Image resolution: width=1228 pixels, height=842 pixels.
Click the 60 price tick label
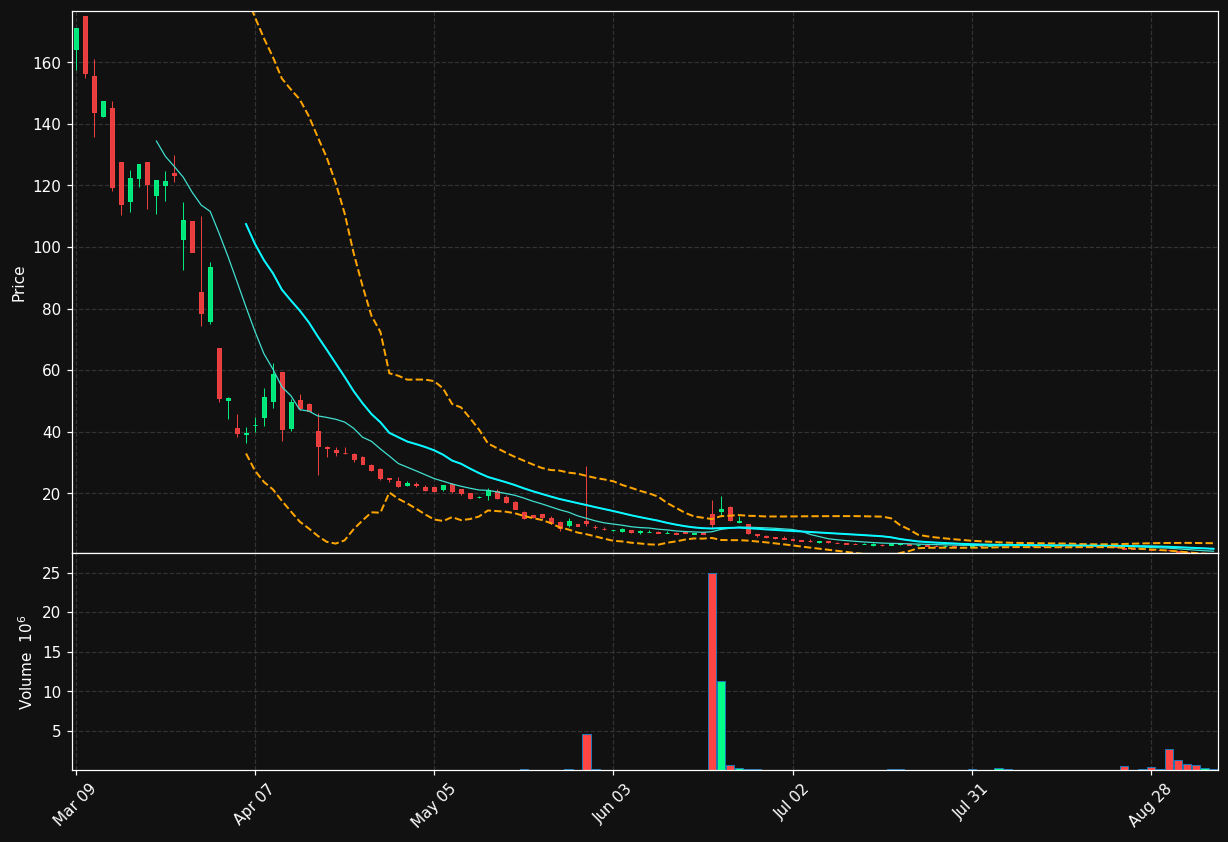[x=53, y=371]
